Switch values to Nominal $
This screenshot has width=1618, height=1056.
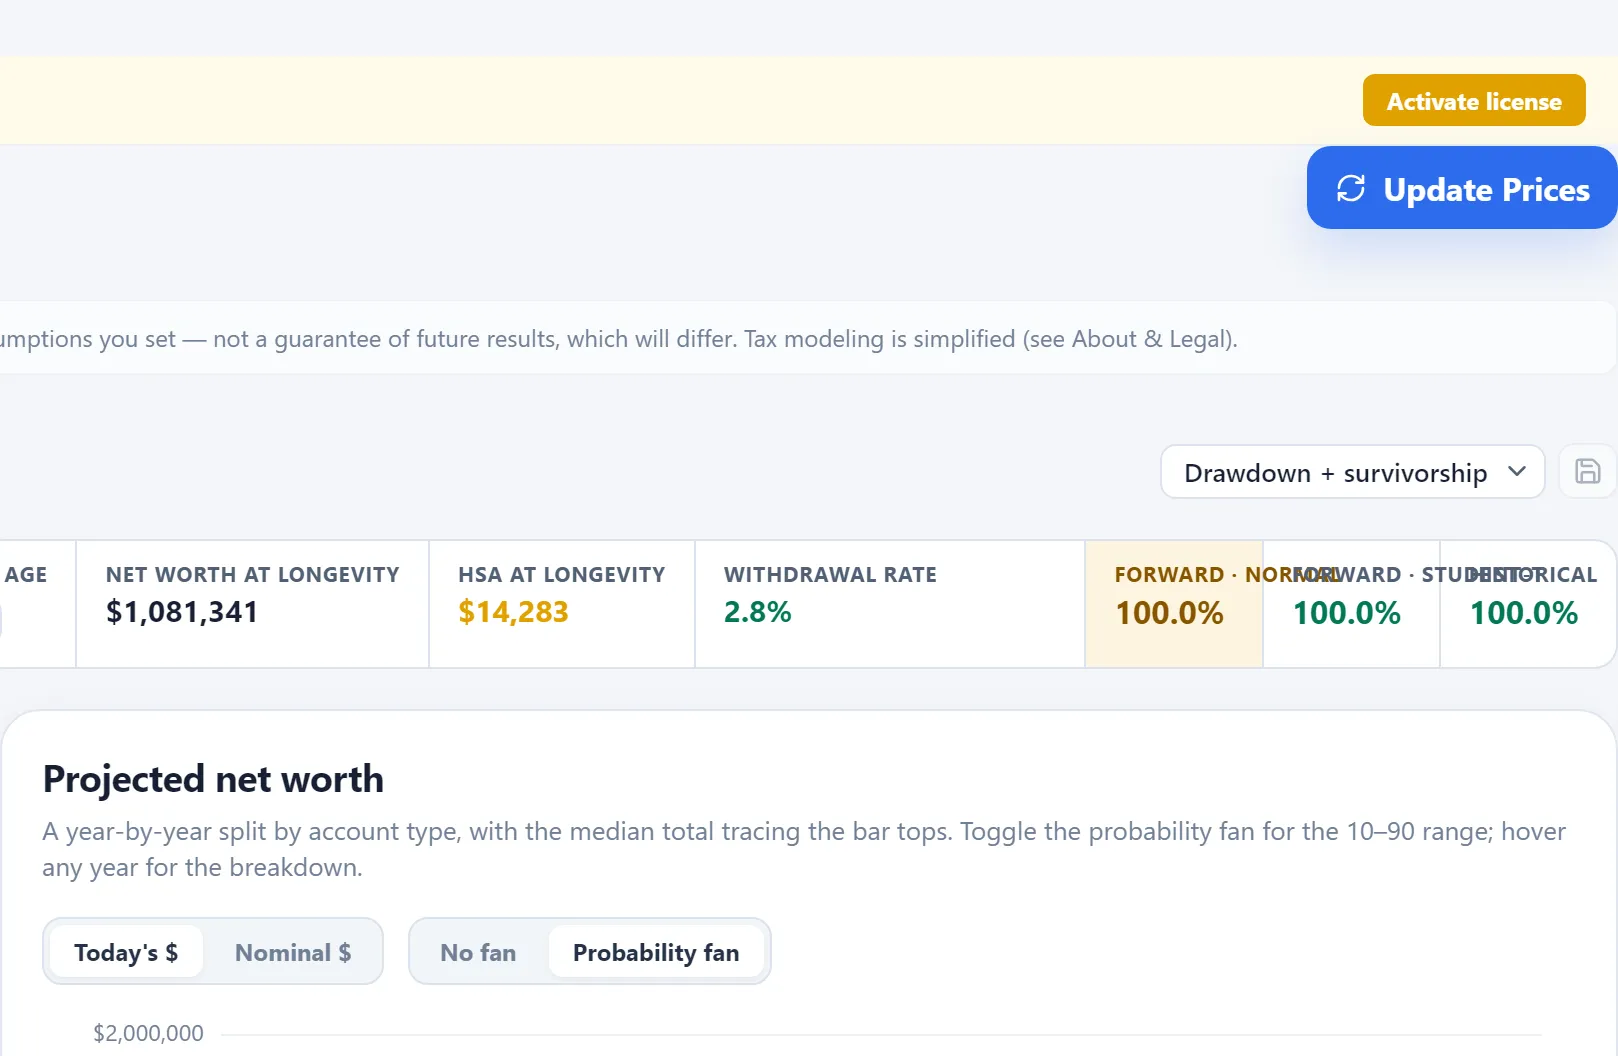click(293, 952)
